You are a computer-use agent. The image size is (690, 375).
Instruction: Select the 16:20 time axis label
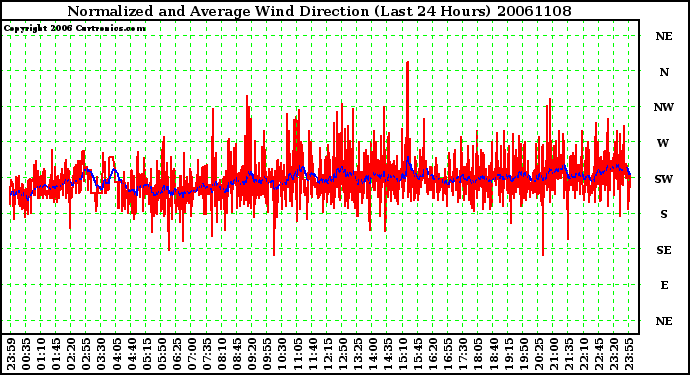coord(432,354)
